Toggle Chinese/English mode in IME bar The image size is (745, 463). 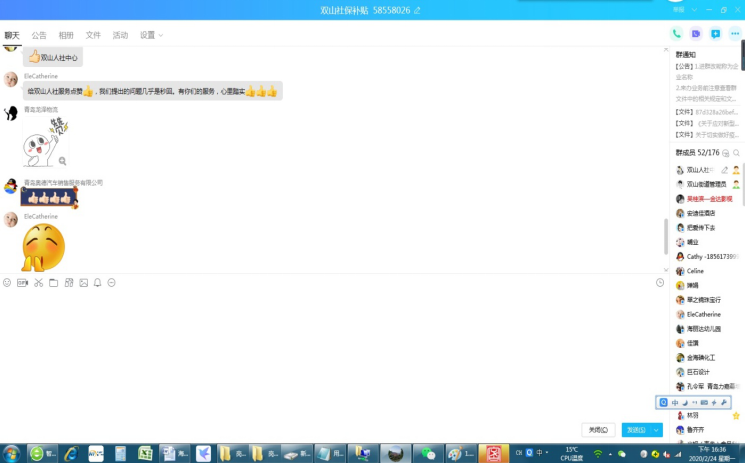coord(675,403)
